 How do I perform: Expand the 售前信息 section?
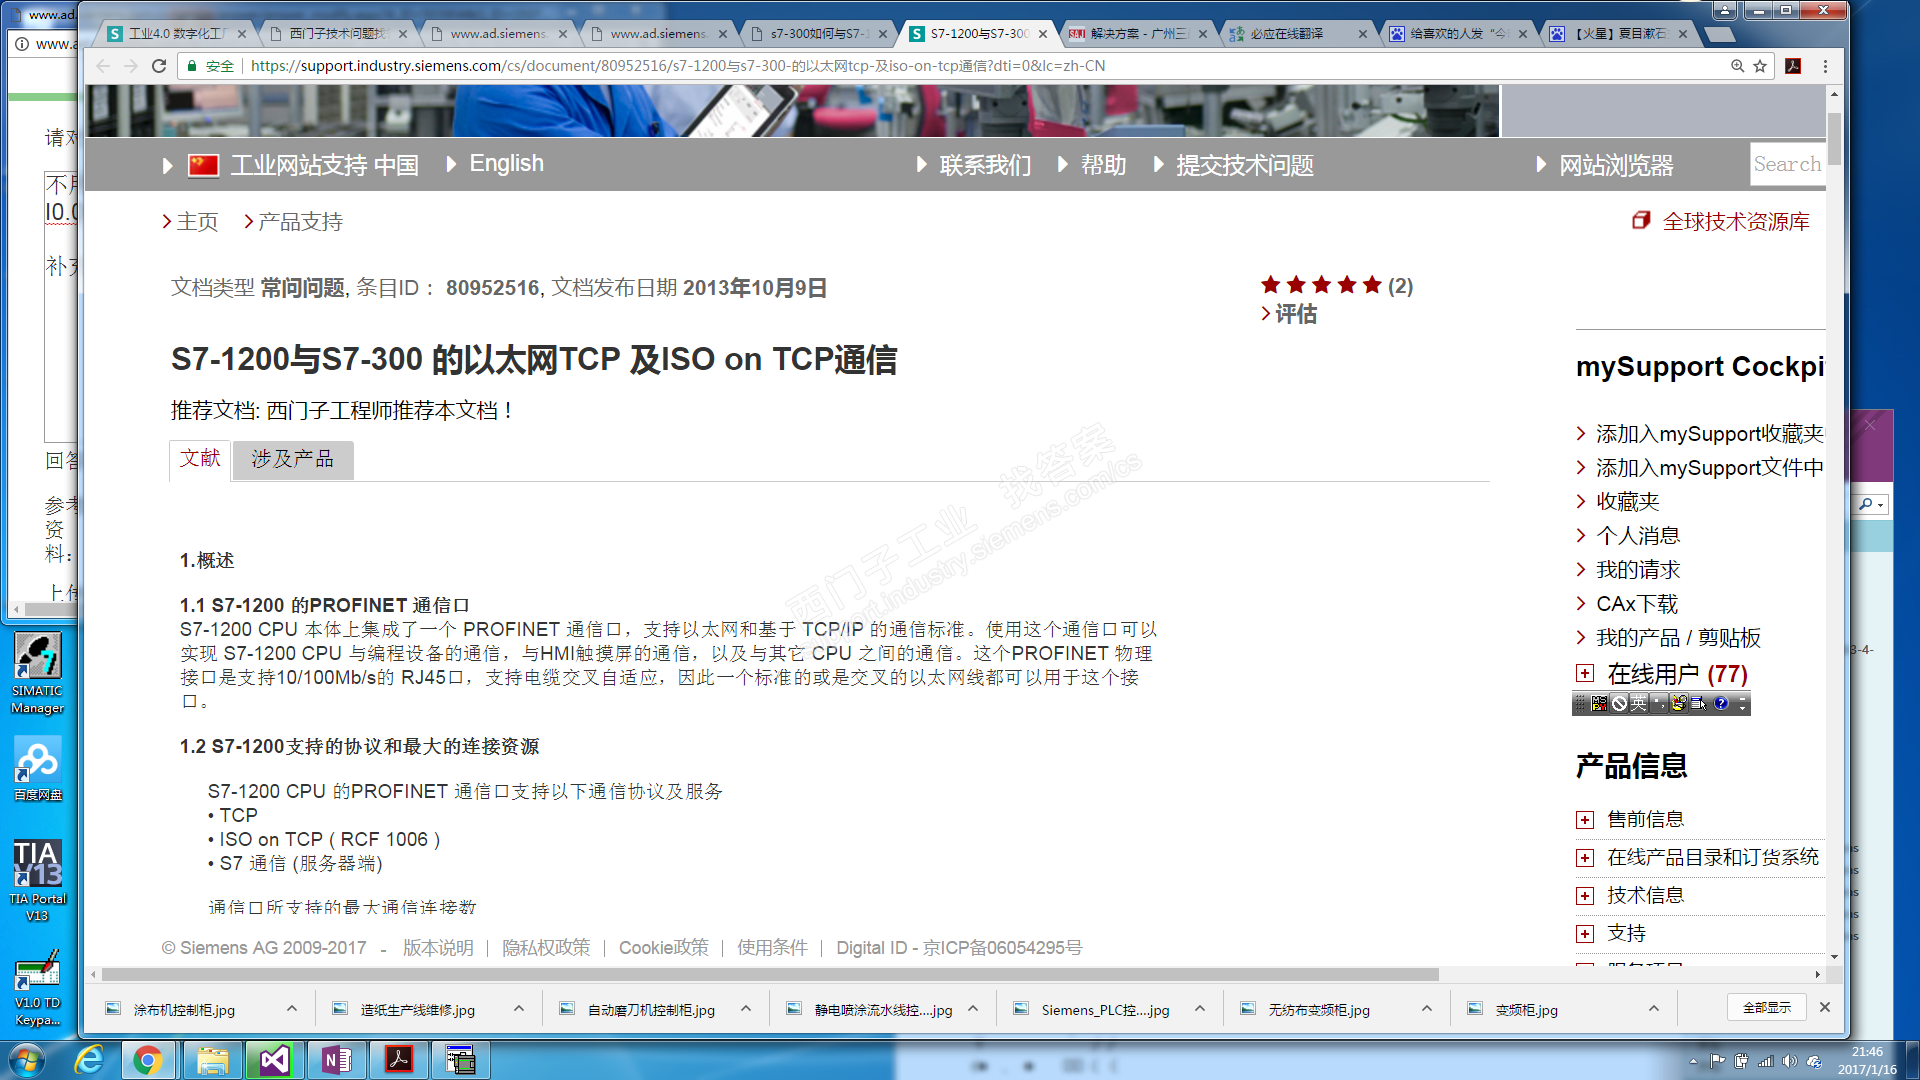tap(1585, 820)
